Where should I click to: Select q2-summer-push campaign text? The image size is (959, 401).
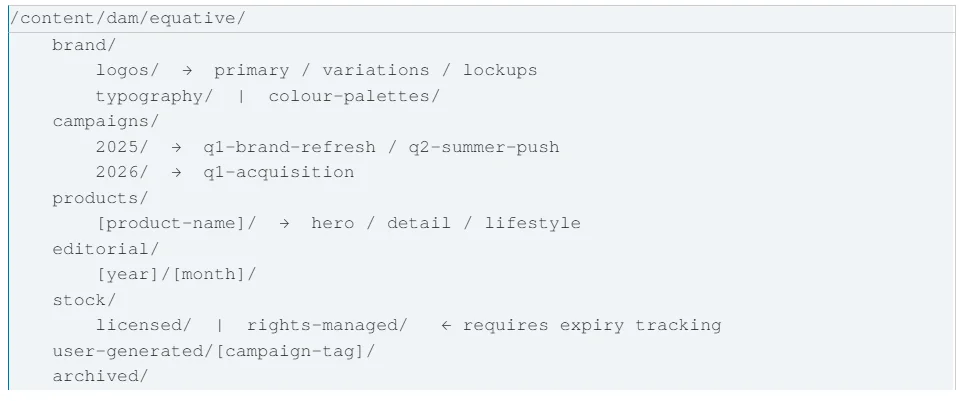(484, 147)
